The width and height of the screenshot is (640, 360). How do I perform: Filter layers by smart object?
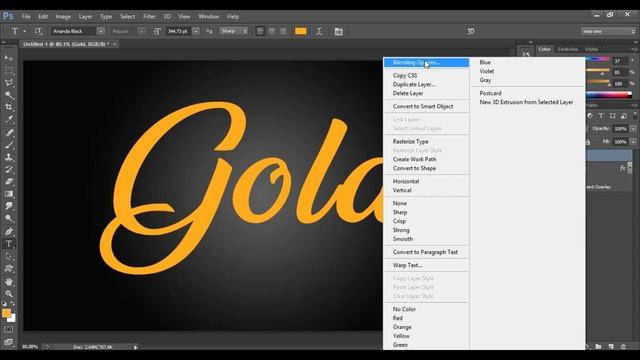(x=624, y=116)
